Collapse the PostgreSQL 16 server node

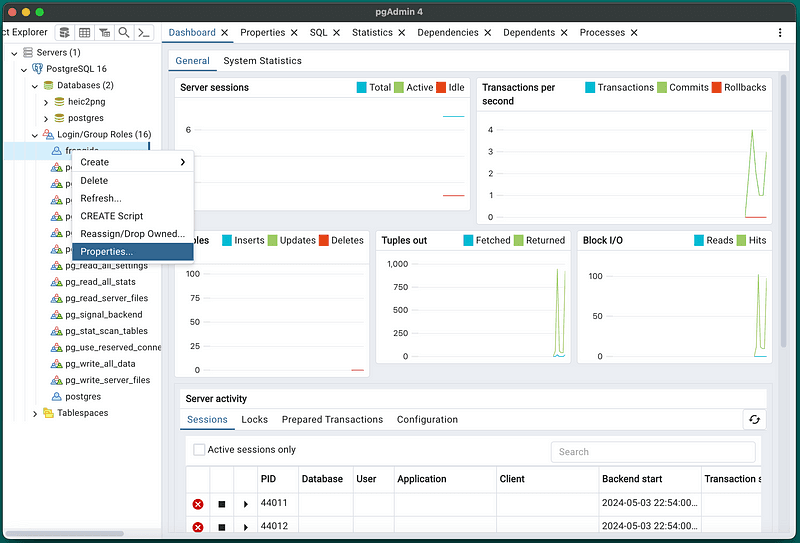click(x=24, y=69)
